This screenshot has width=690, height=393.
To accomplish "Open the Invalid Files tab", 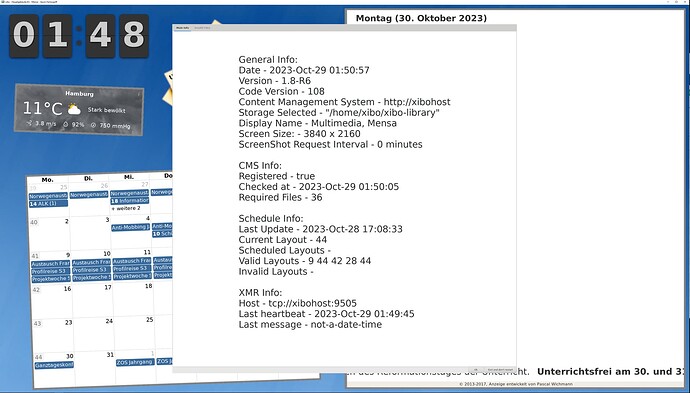I will click(202, 28).
